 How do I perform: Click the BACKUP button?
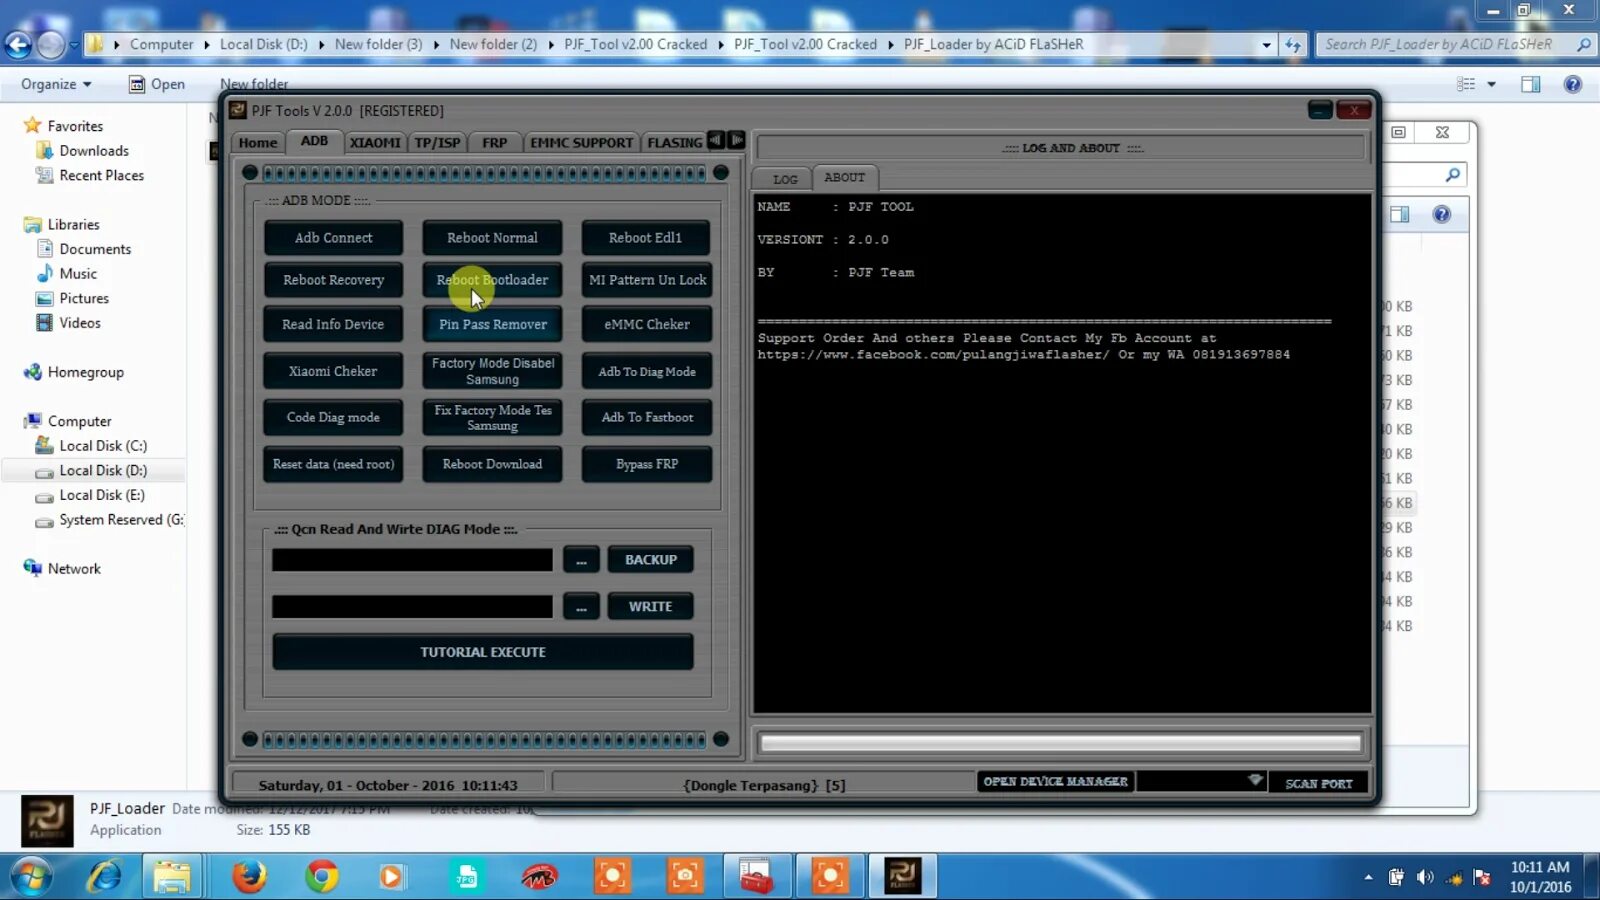click(651, 560)
